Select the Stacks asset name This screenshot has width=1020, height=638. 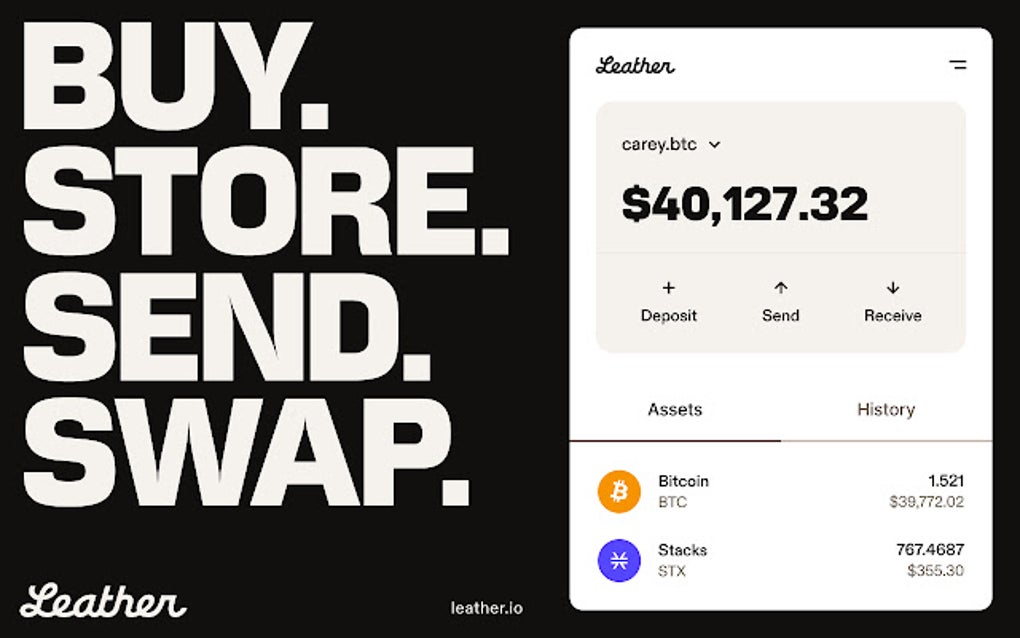click(682, 550)
